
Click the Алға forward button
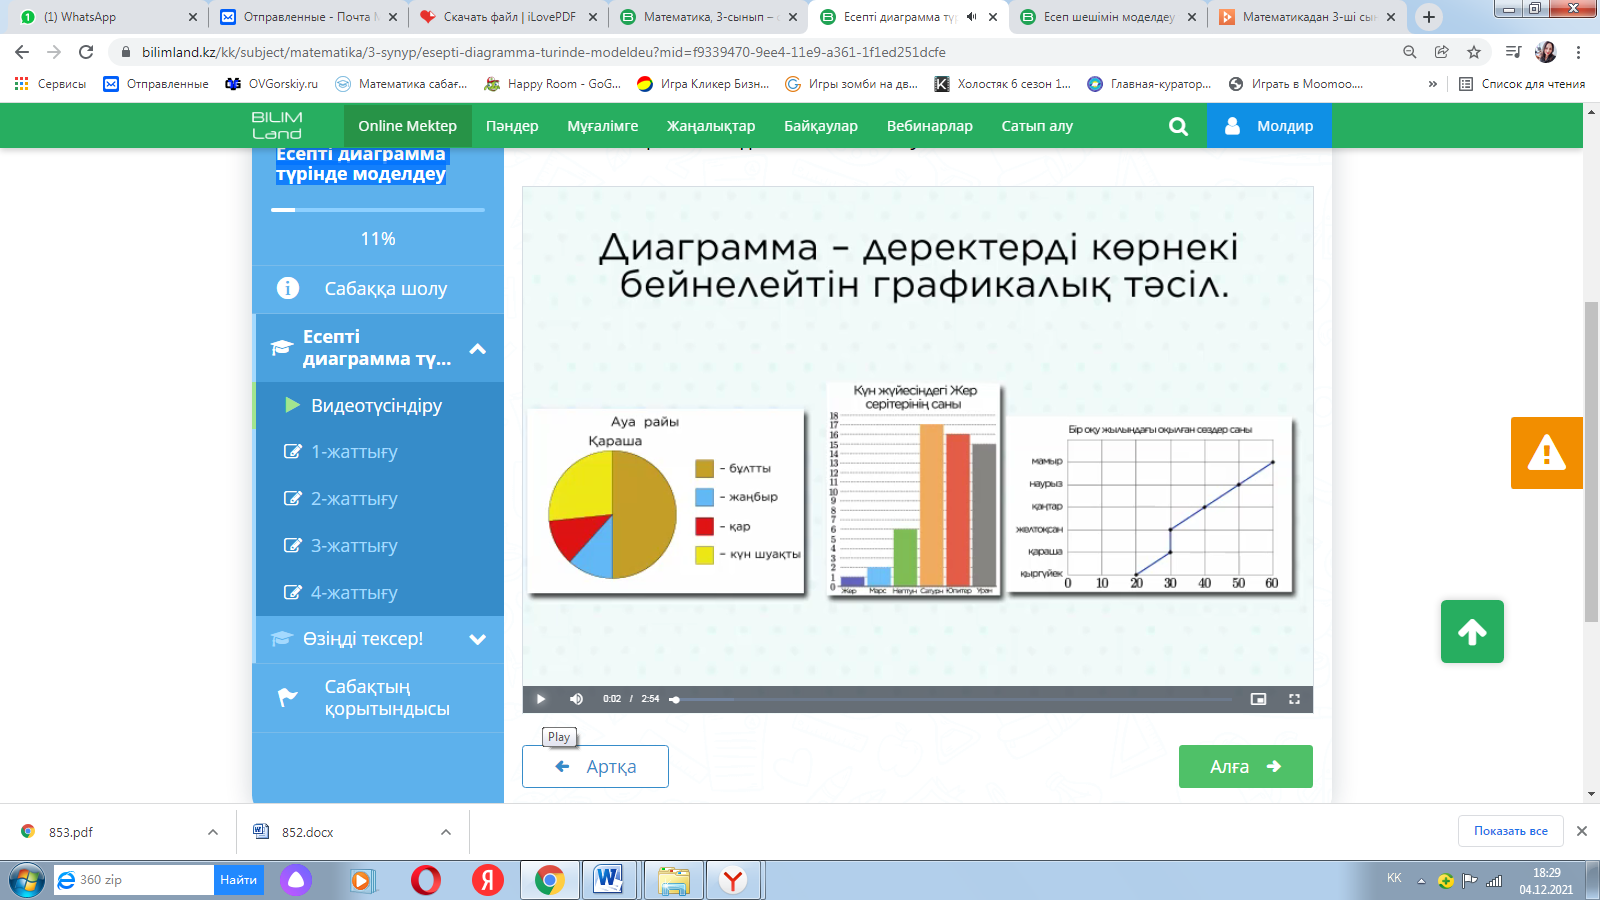[x=1245, y=767]
